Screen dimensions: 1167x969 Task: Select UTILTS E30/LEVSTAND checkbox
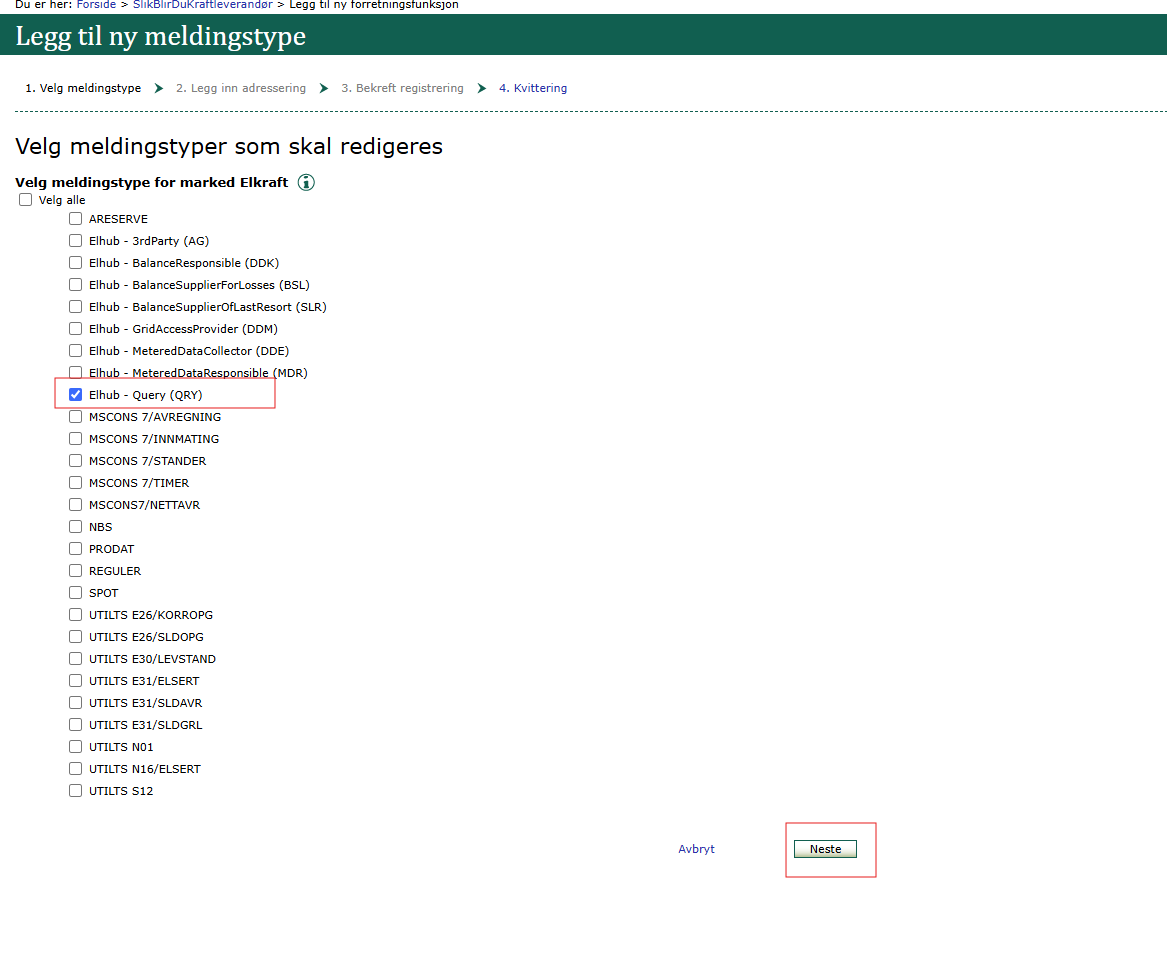point(75,659)
